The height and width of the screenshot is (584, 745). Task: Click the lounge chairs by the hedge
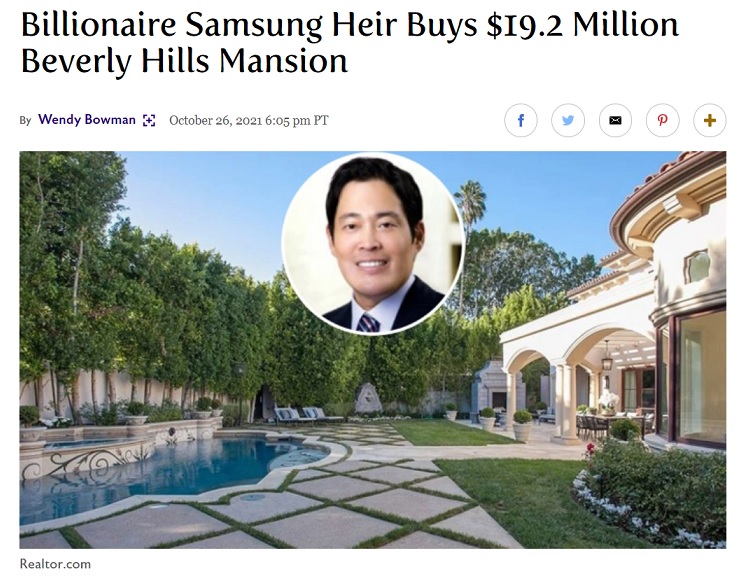click(x=308, y=415)
